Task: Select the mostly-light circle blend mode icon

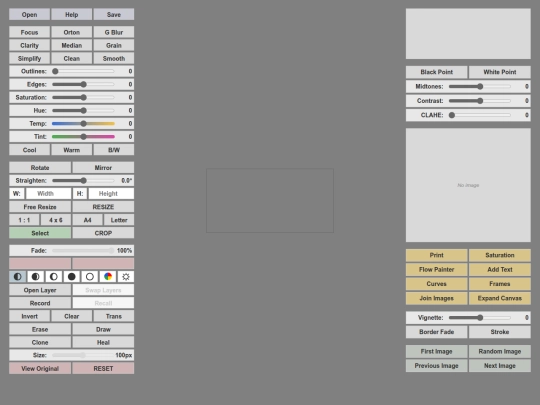Action: 53,277
